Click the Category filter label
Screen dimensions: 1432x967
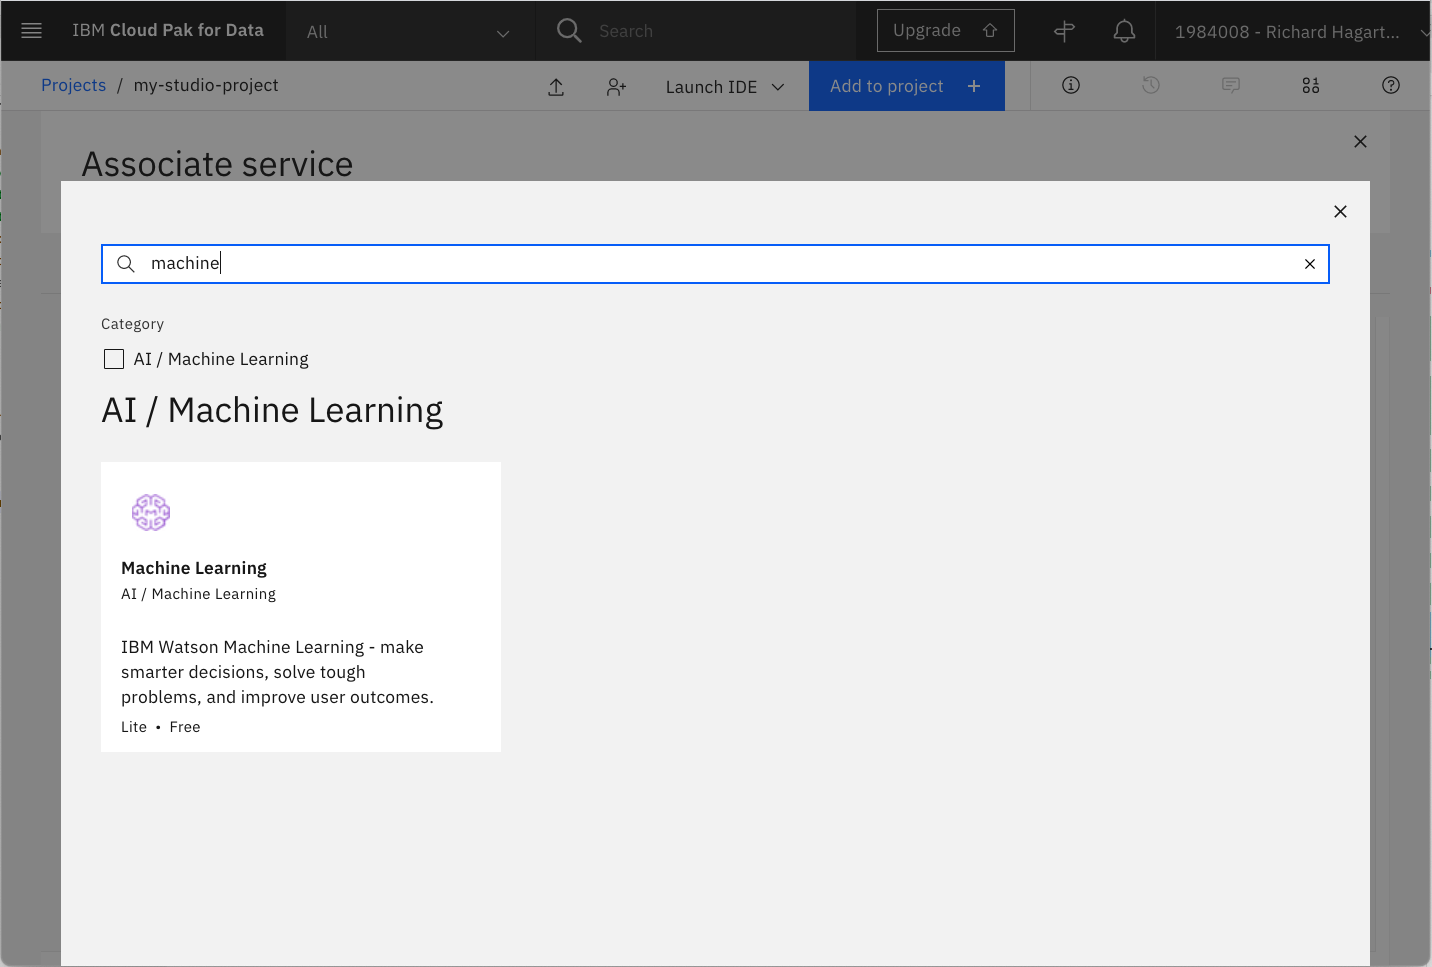pos(132,324)
